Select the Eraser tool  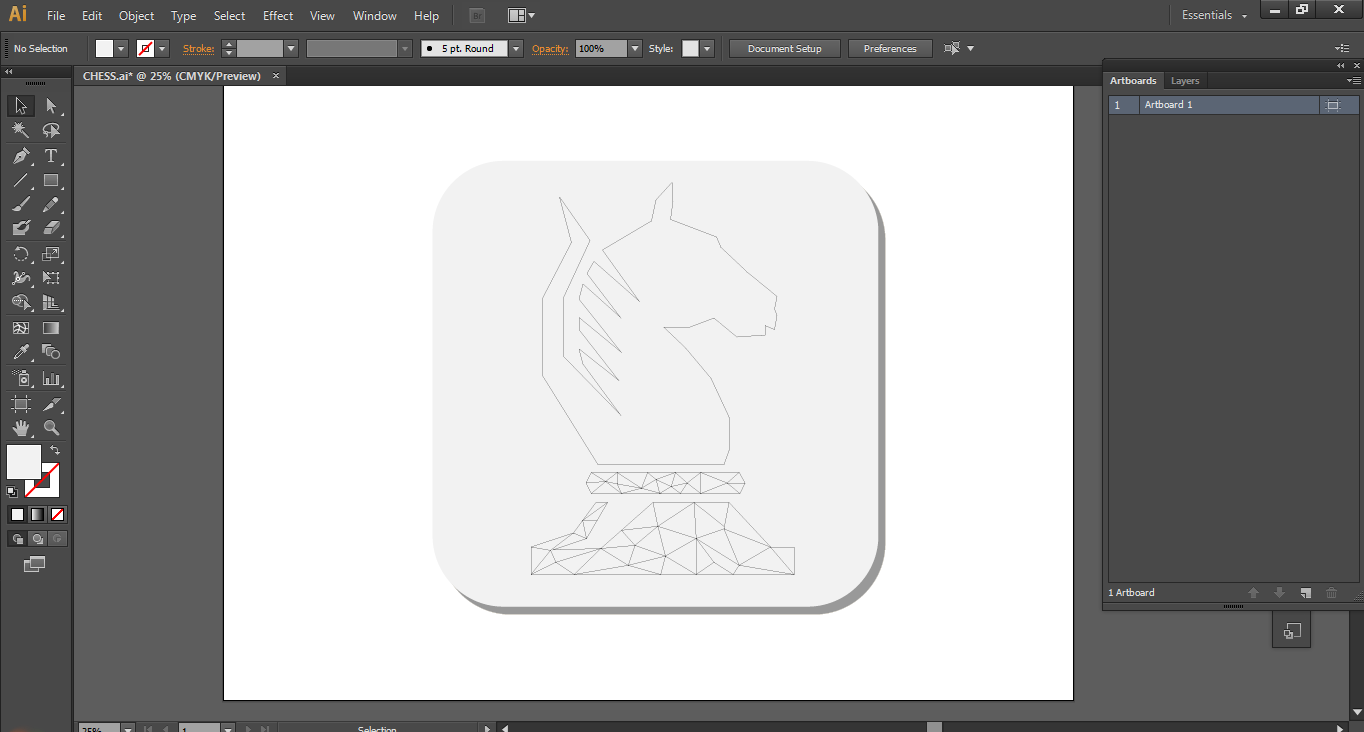[x=51, y=229]
